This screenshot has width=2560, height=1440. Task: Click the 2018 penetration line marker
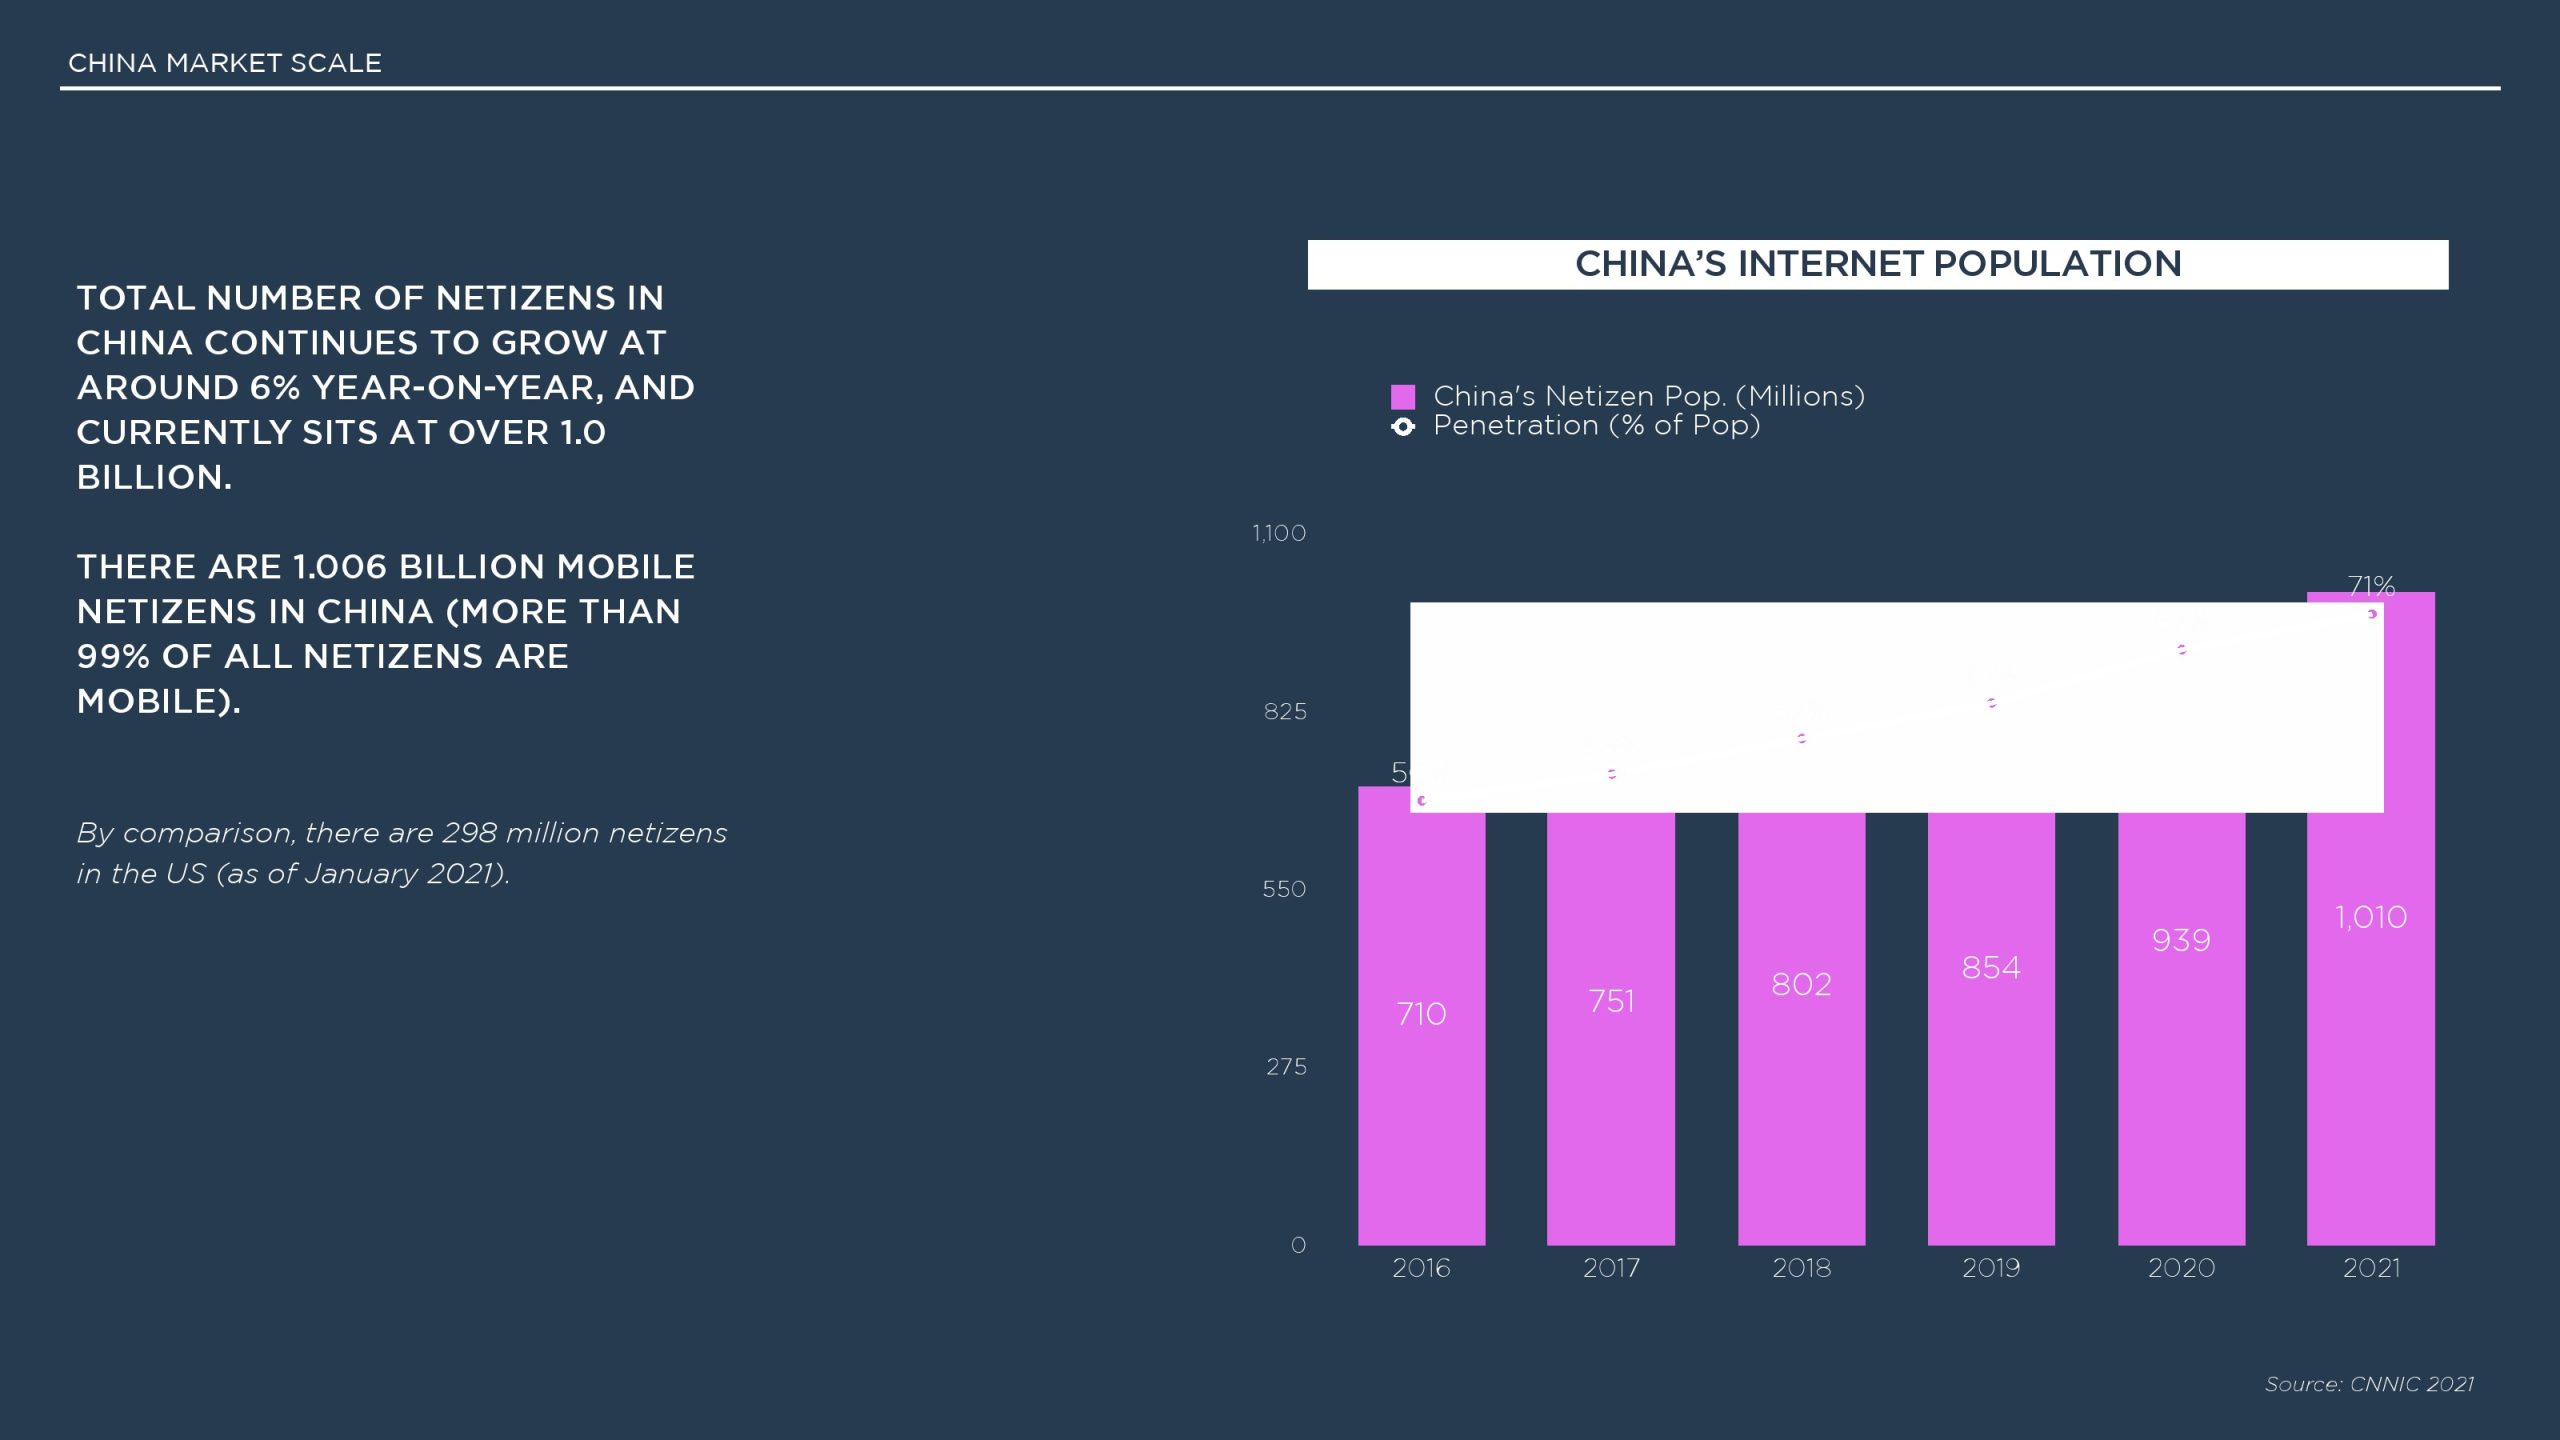click(1802, 738)
